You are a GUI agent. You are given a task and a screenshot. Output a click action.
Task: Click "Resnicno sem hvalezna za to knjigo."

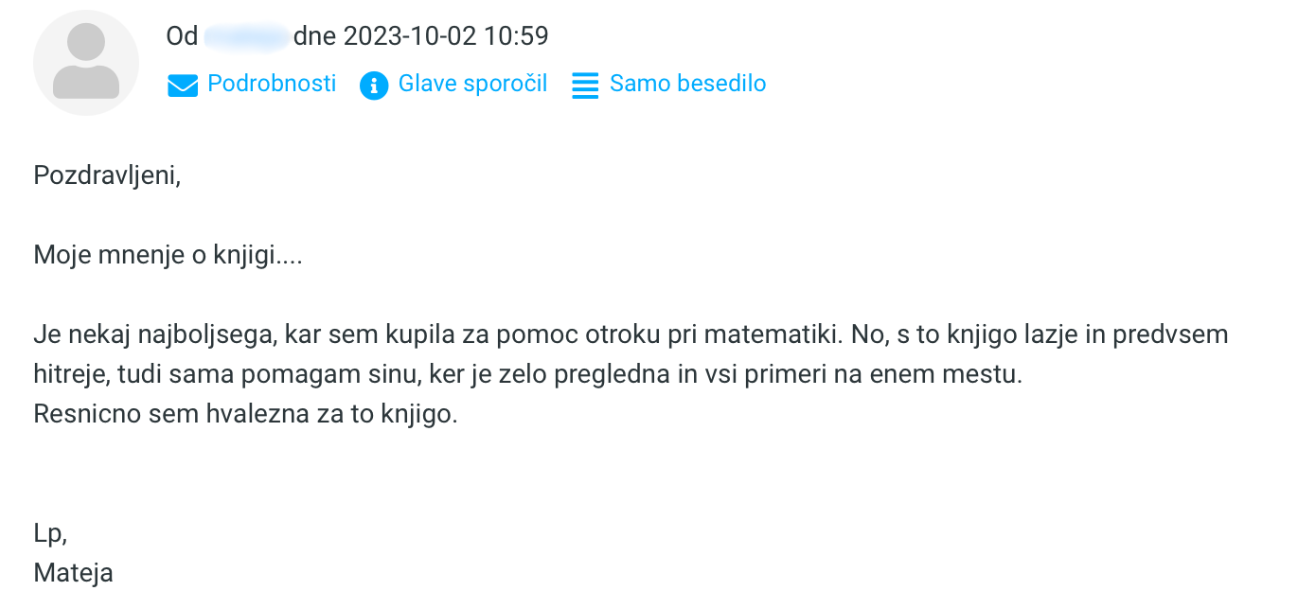tap(245, 413)
